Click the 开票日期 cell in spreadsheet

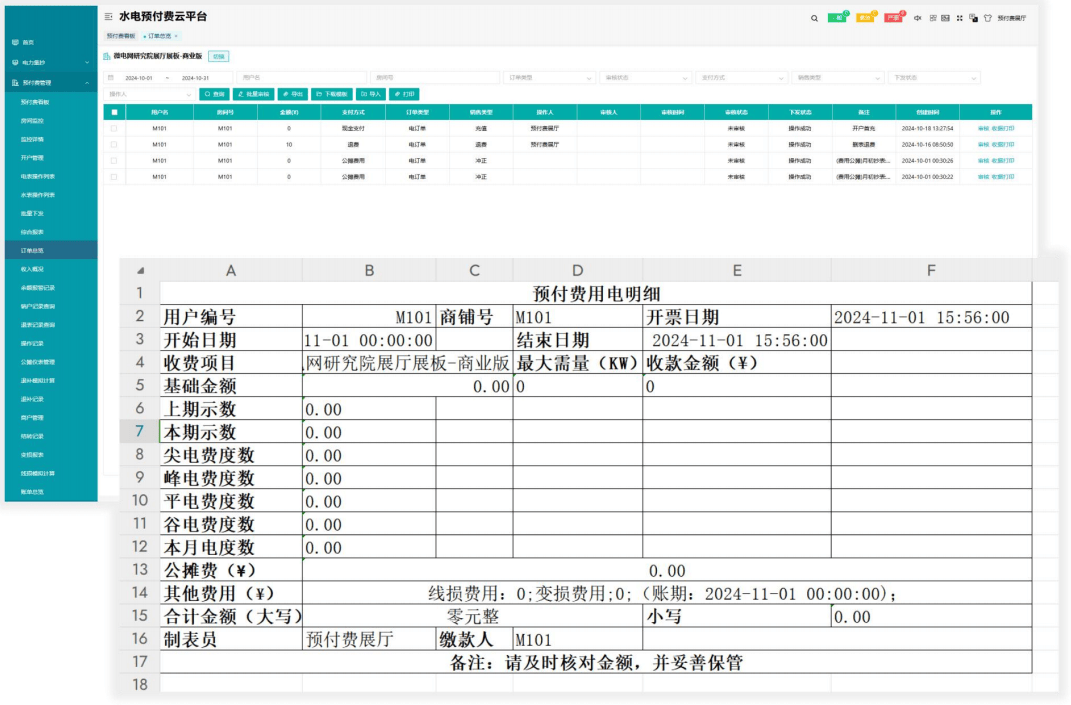click(x=737, y=317)
